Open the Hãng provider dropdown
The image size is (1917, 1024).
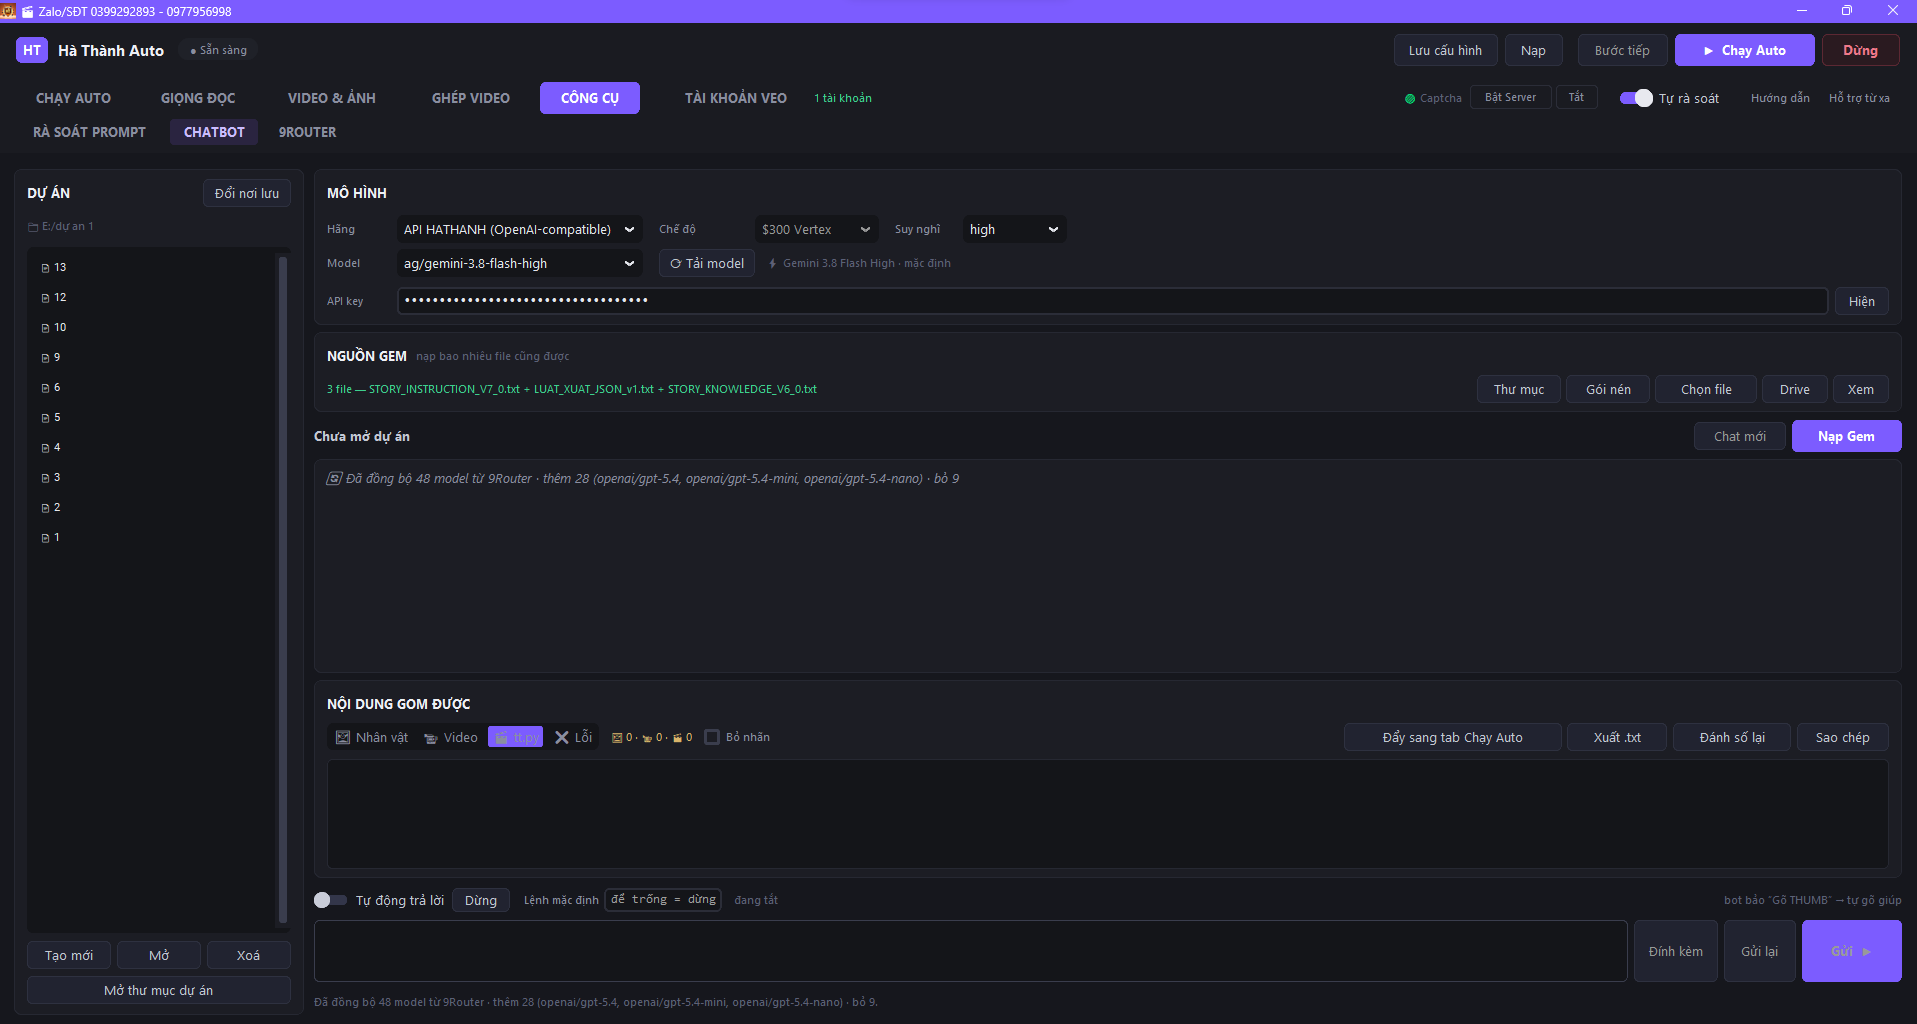520,229
